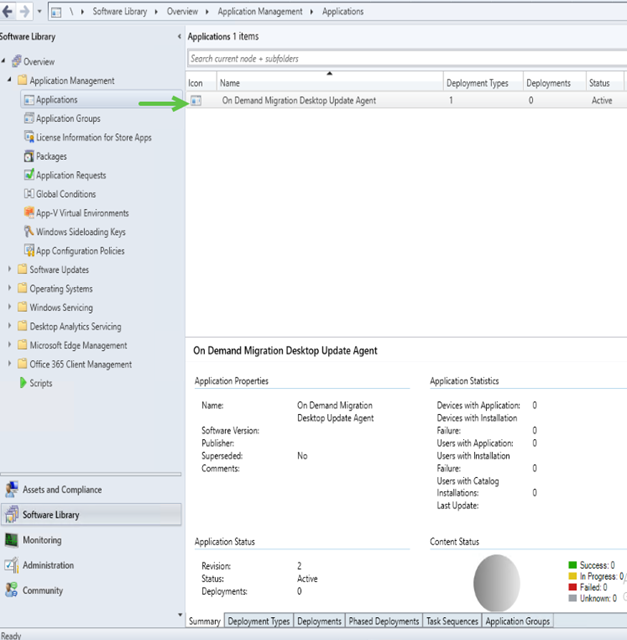Image resolution: width=627 pixels, height=640 pixels.
Task: Click the Desktop Analytics Servicing folder icon
Action: pyautogui.click(x=22, y=326)
